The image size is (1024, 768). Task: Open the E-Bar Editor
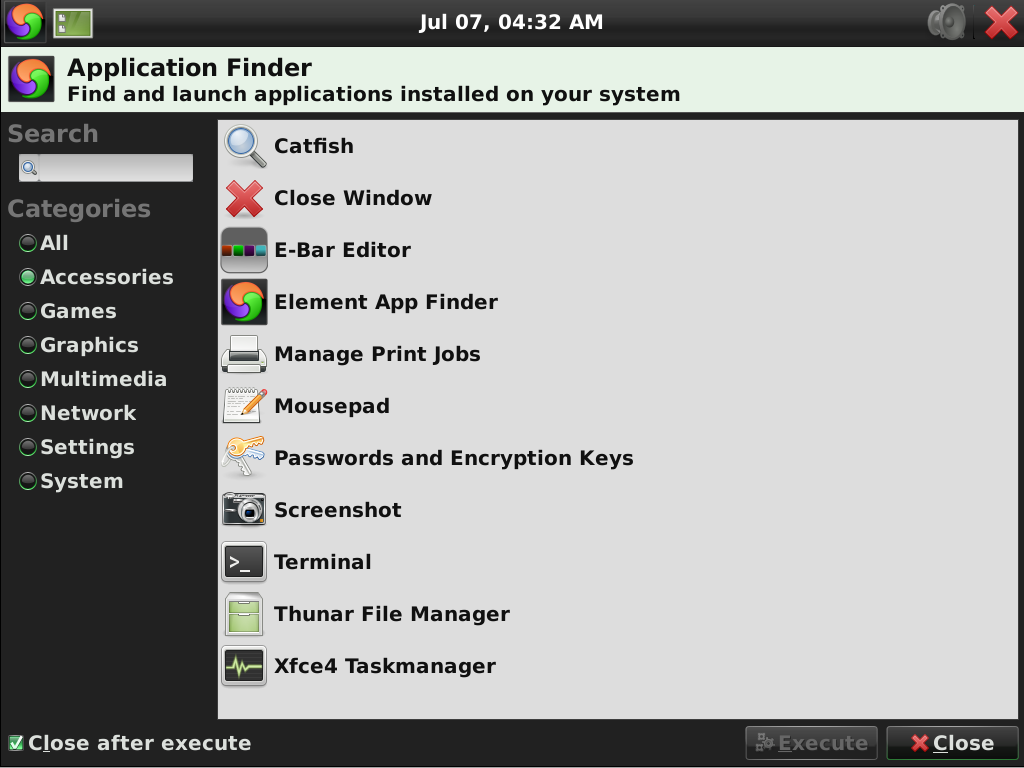343,250
